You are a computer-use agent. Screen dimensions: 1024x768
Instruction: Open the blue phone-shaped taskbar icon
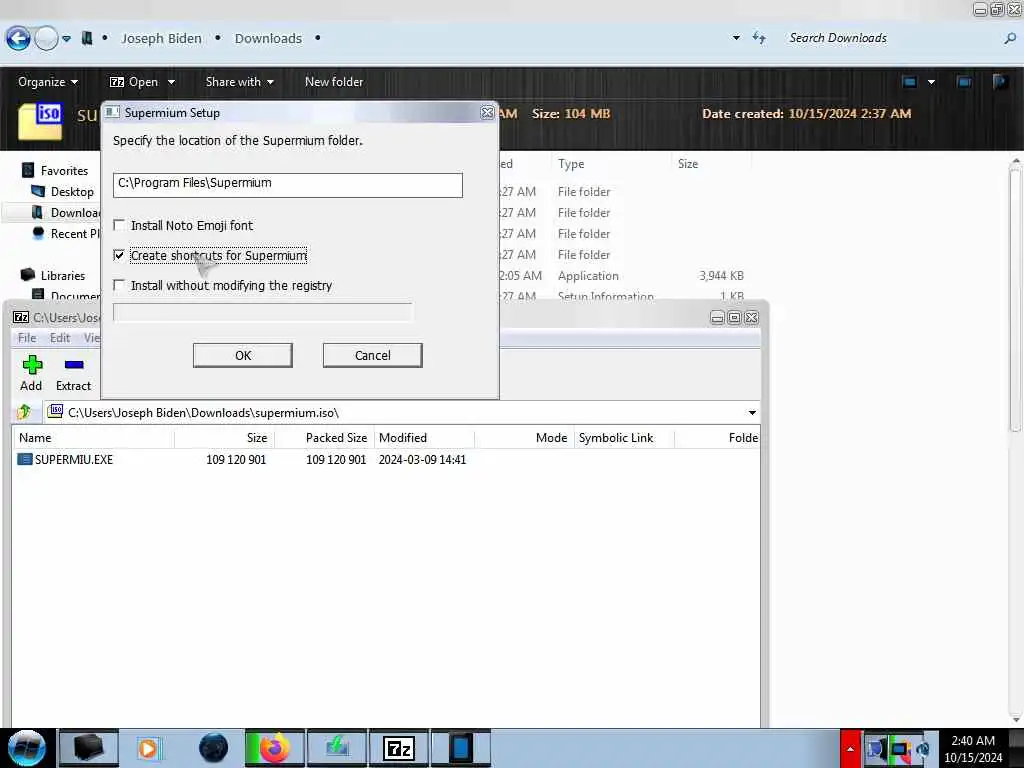(460, 748)
